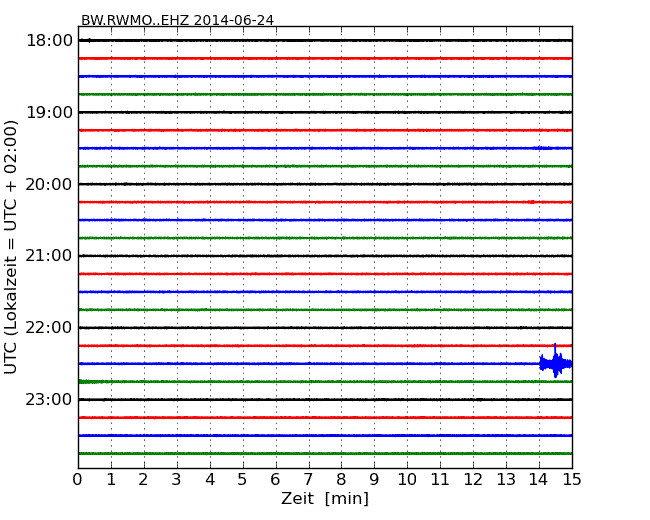This screenshot has width=650, height=520.
Task: Click x-axis tick label 11
Action: pos(440,479)
